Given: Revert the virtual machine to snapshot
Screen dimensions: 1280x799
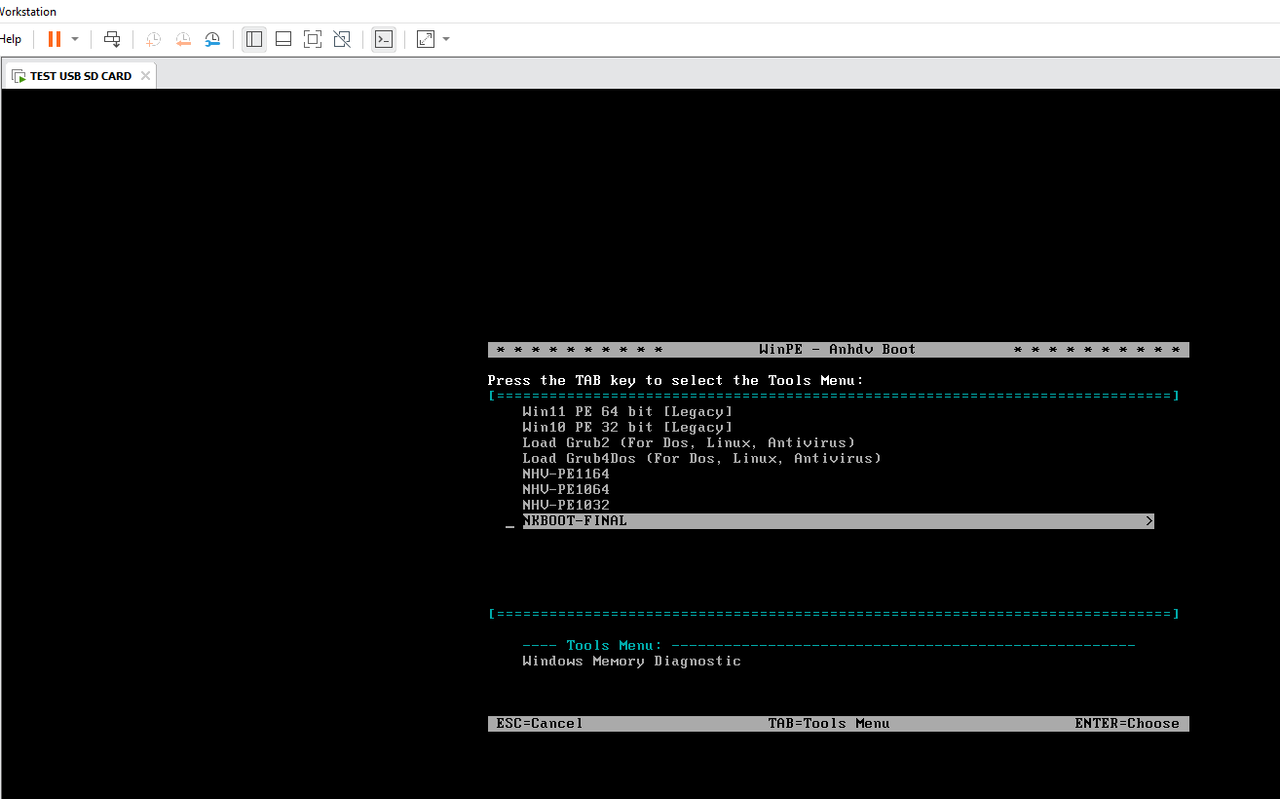Looking at the screenshot, I should click(x=183, y=39).
